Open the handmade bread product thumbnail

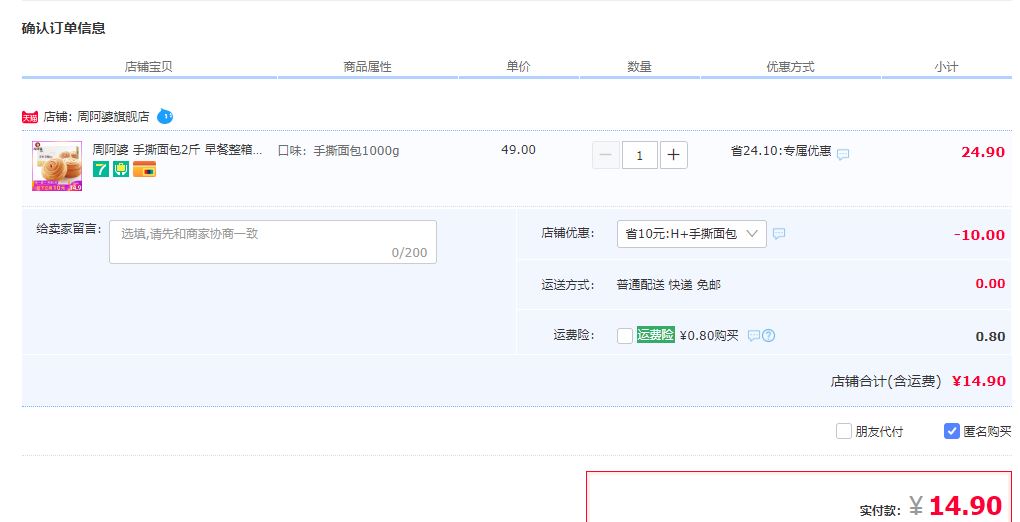click(x=57, y=166)
